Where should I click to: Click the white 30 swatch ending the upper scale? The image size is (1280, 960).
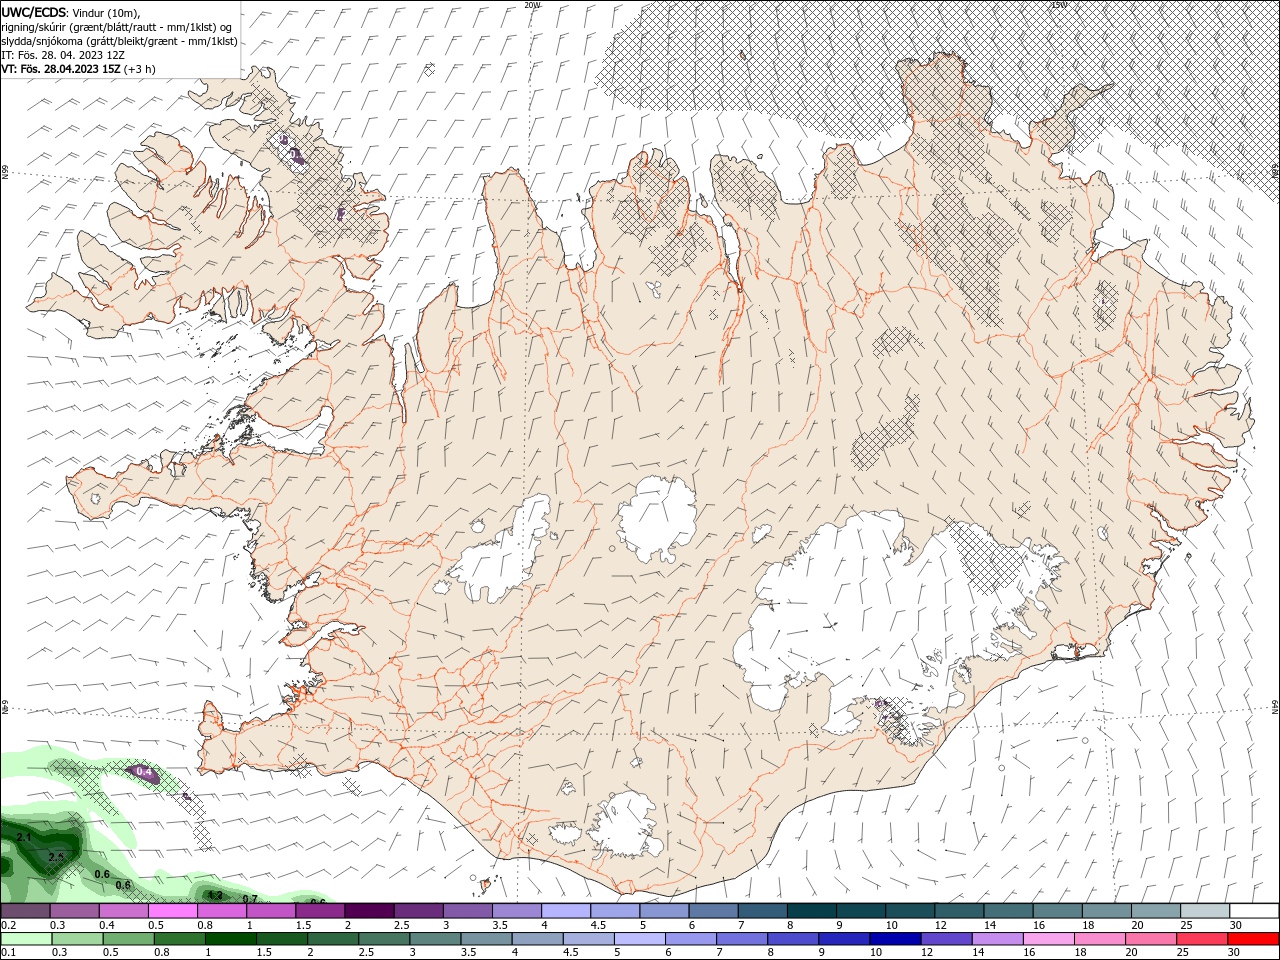[x=1253, y=911]
